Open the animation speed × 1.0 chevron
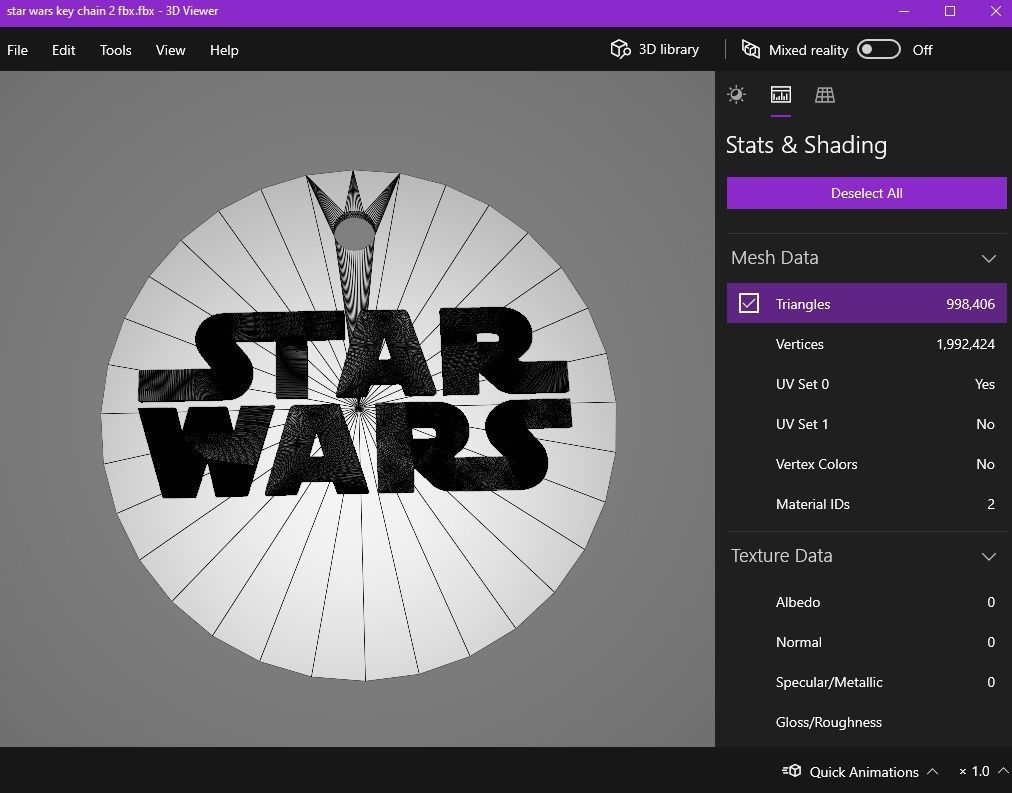 coord(1004,770)
